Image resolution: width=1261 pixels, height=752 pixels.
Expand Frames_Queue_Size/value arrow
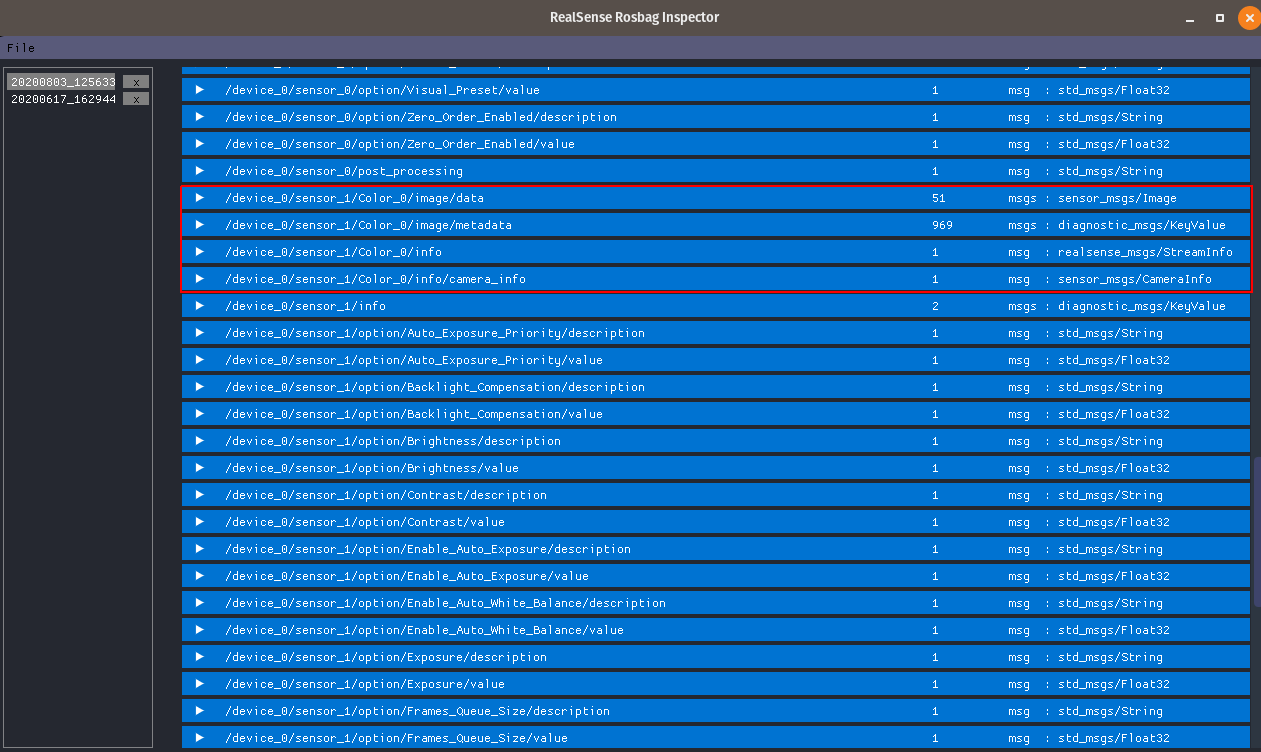tap(199, 738)
